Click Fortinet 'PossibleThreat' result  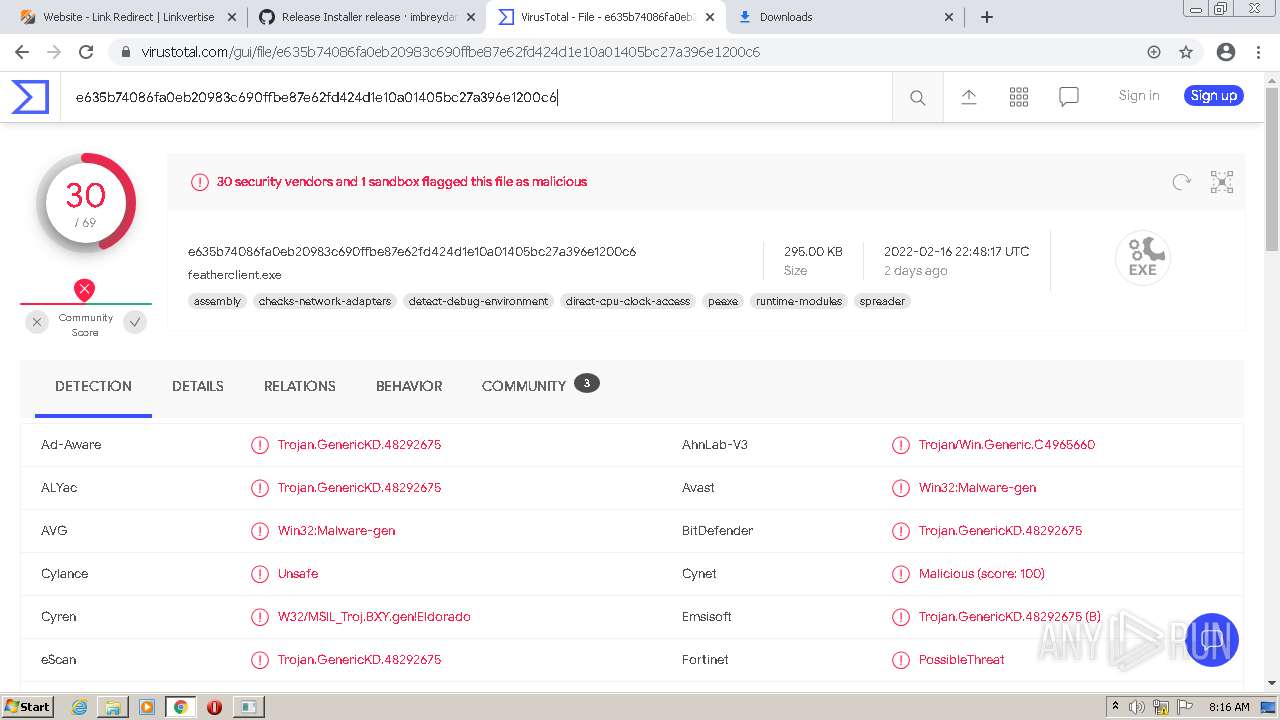click(962, 660)
